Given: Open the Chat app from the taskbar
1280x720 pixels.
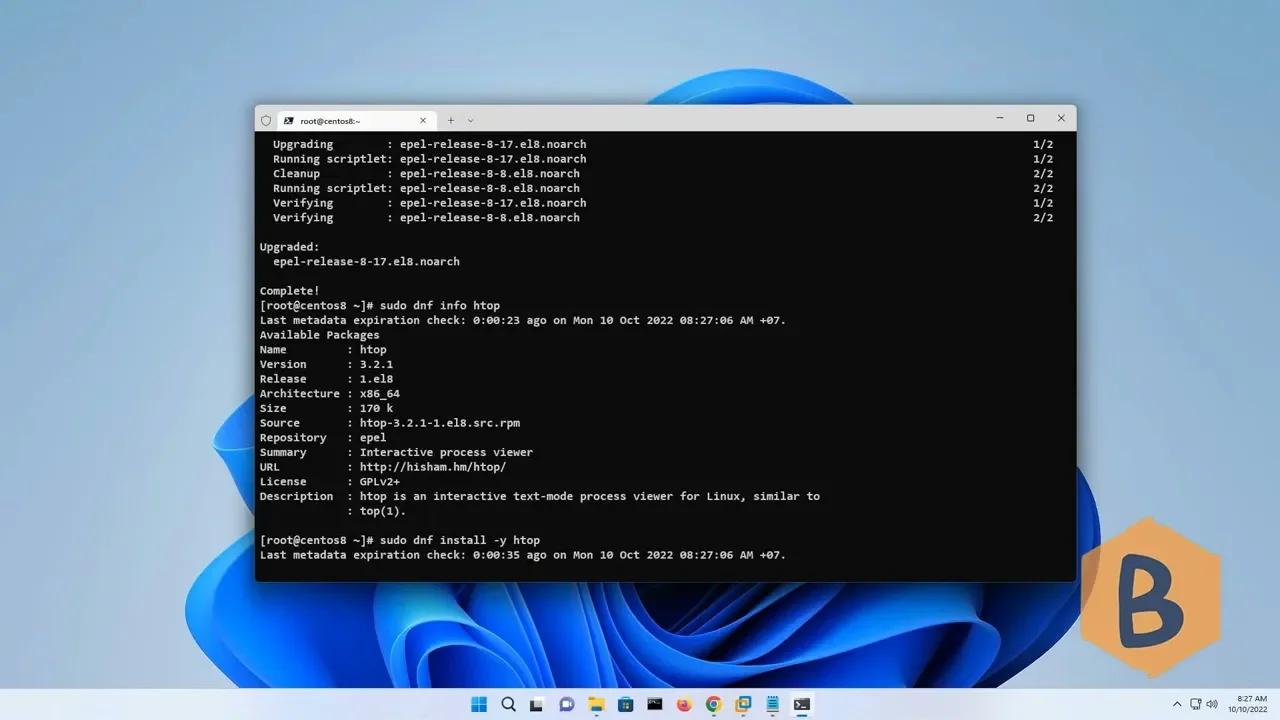Looking at the screenshot, I should [566, 704].
